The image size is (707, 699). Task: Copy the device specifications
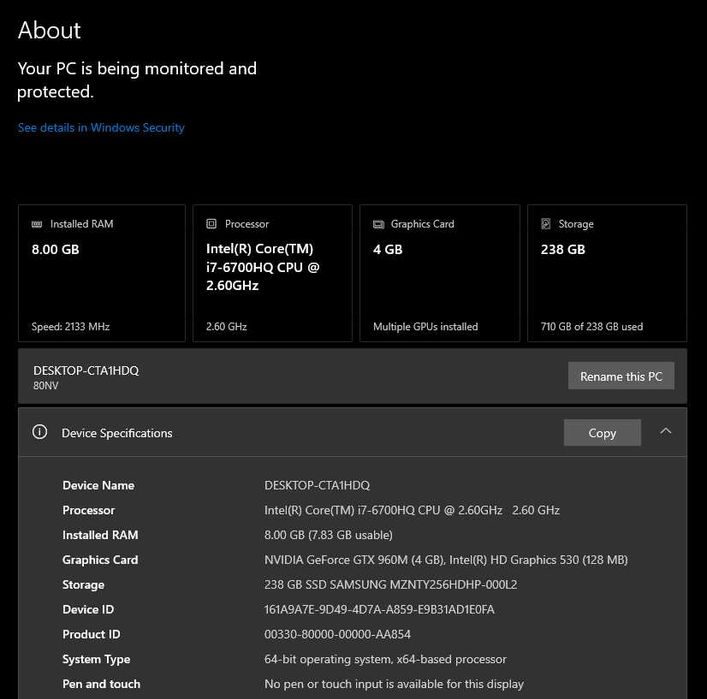(602, 433)
